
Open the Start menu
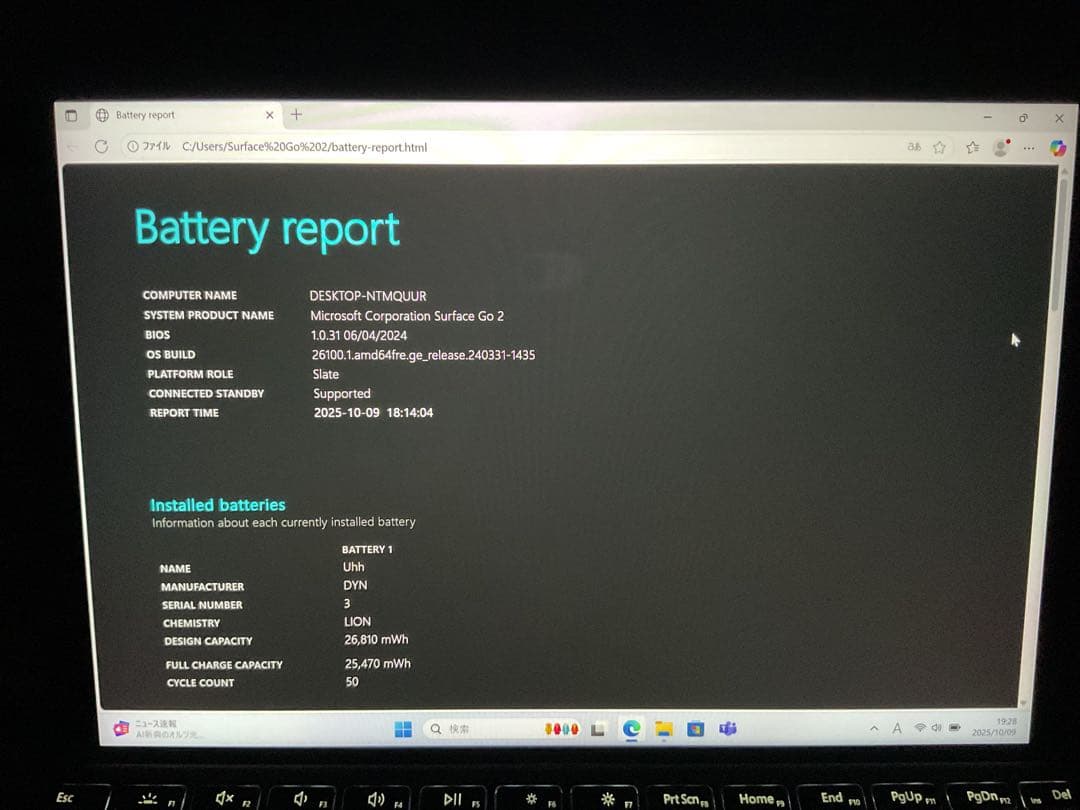coord(404,729)
